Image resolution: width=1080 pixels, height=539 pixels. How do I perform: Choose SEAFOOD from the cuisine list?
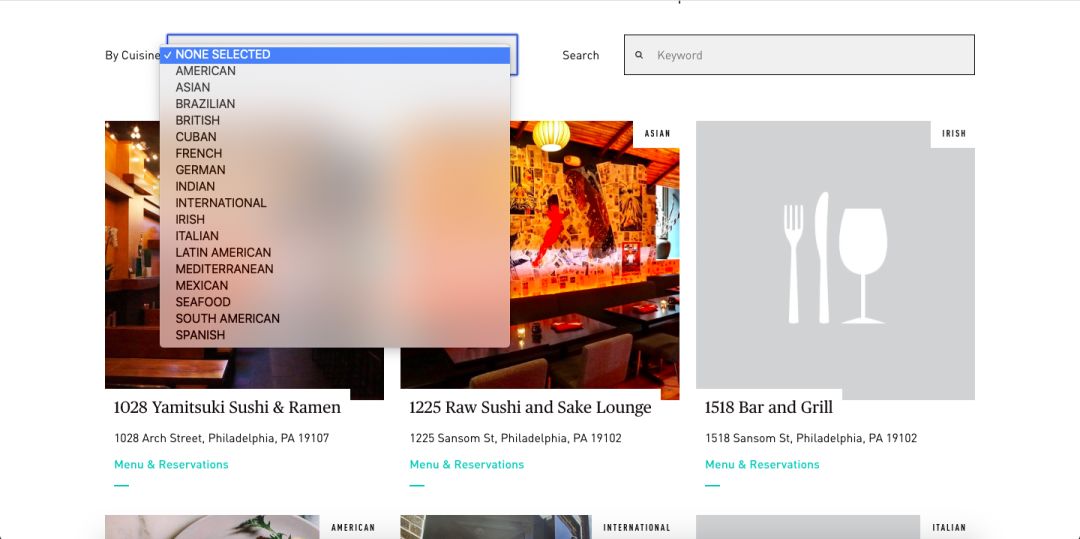coord(335,302)
